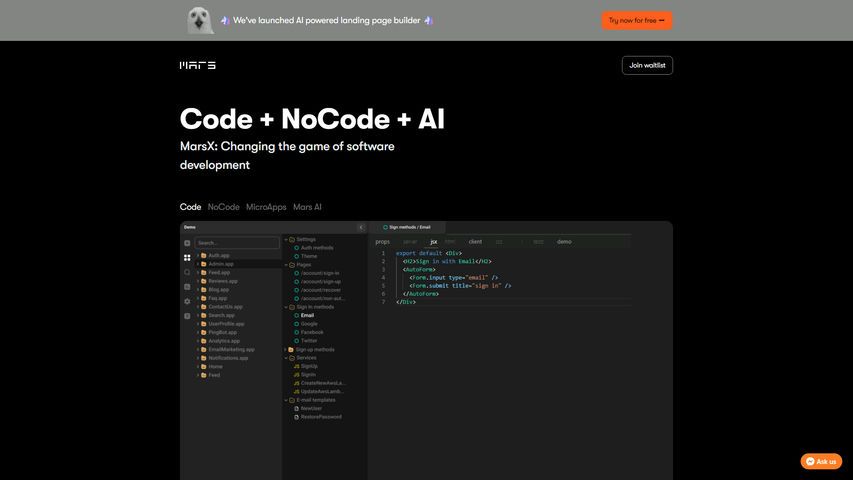The width and height of the screenshot is (853, 480).
Task: Select the Facebook sign-in method item
Action: [312, 332]
